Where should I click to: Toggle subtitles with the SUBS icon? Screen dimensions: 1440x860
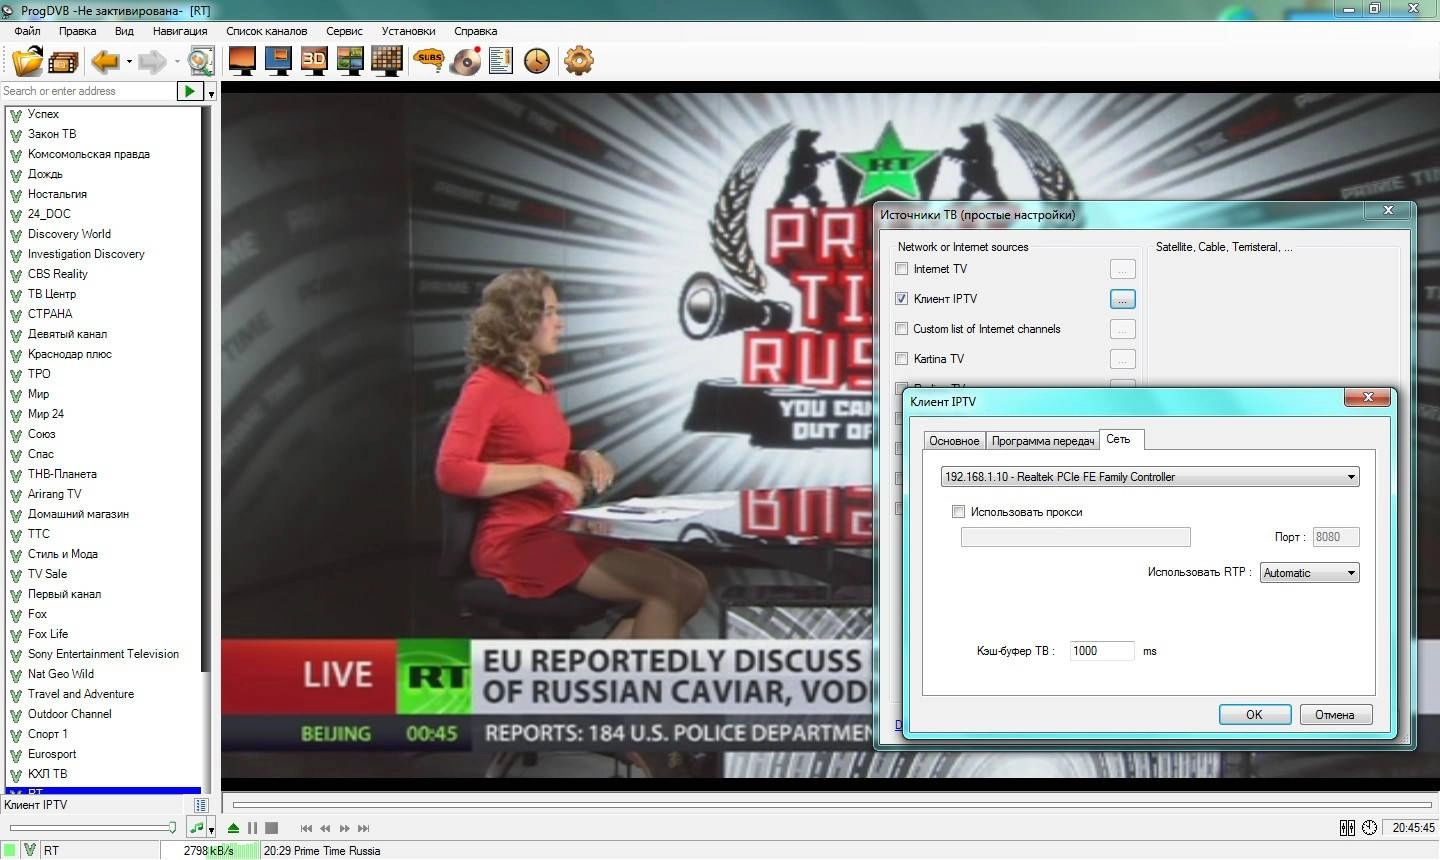pos(429,61)
